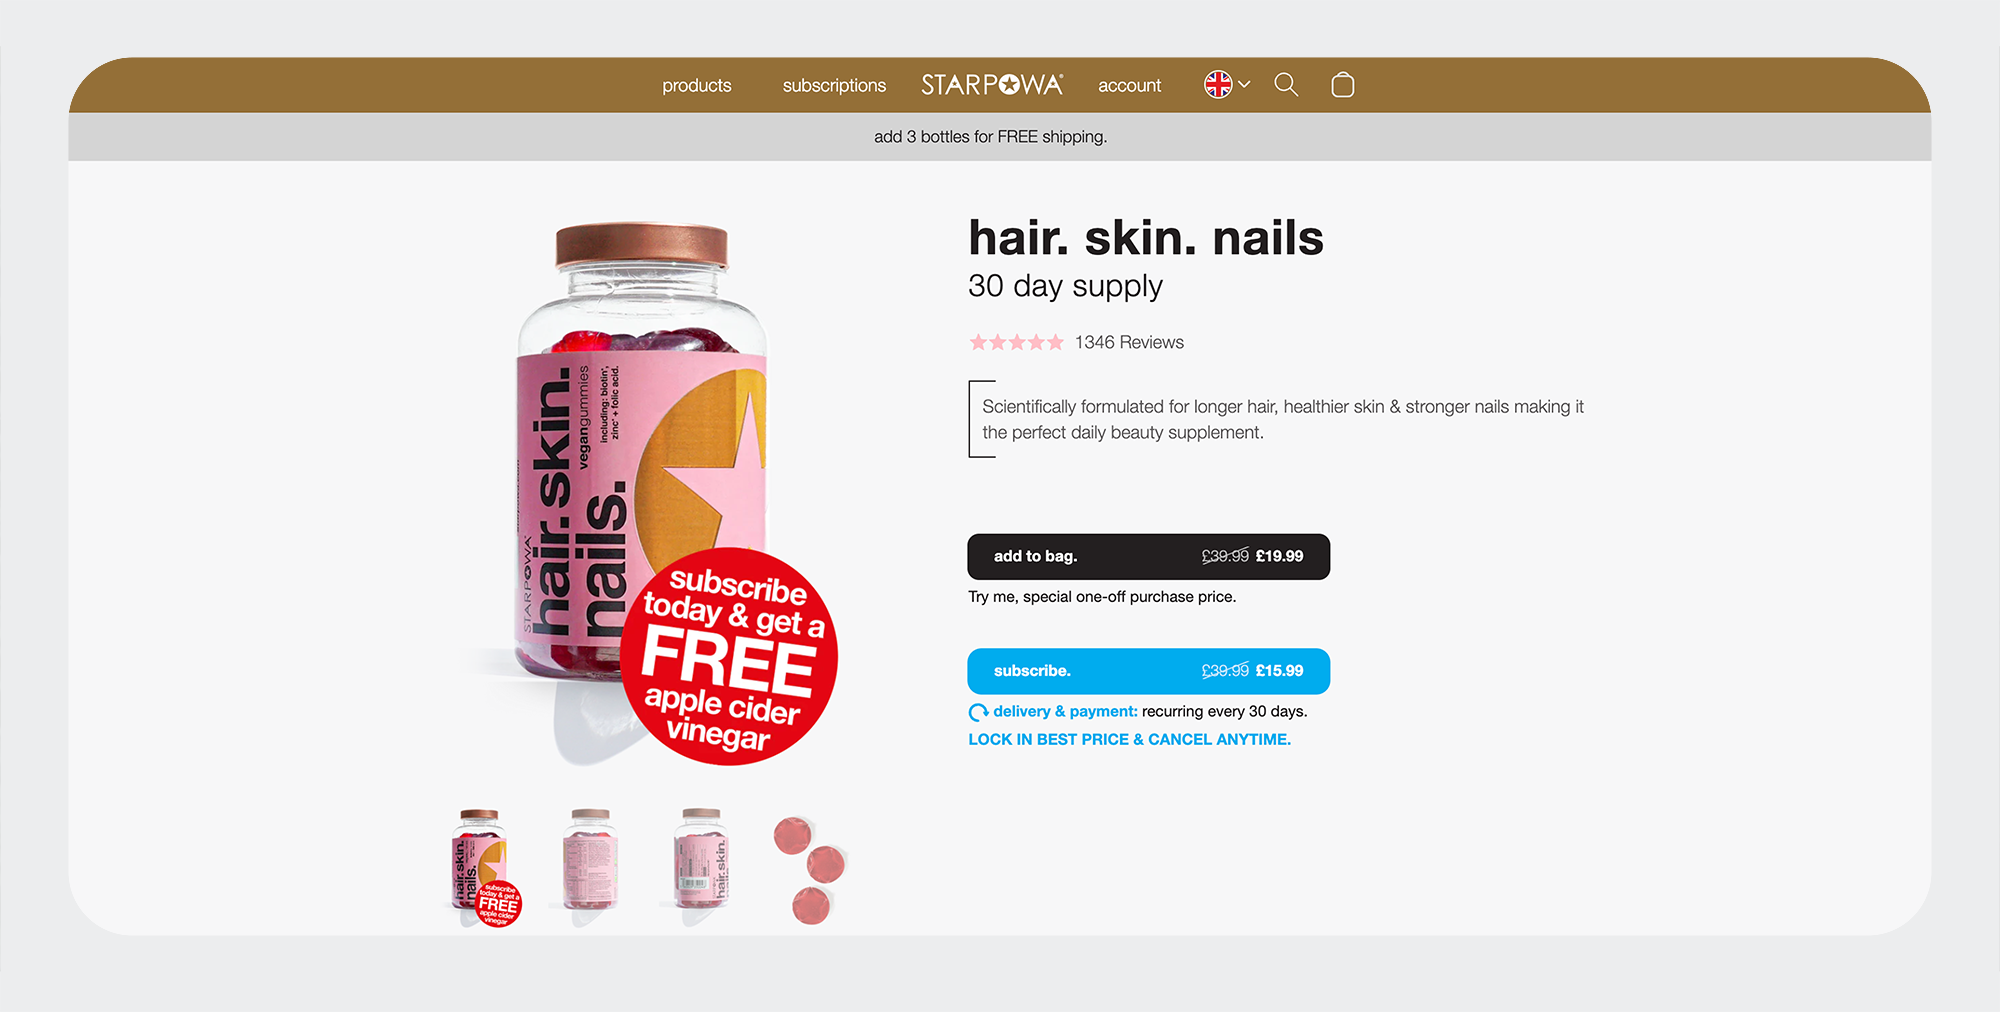The width and height of the screenshot is (2000, 1012).
Task: Click the blue subscribe button
Action: (1148, 671)
